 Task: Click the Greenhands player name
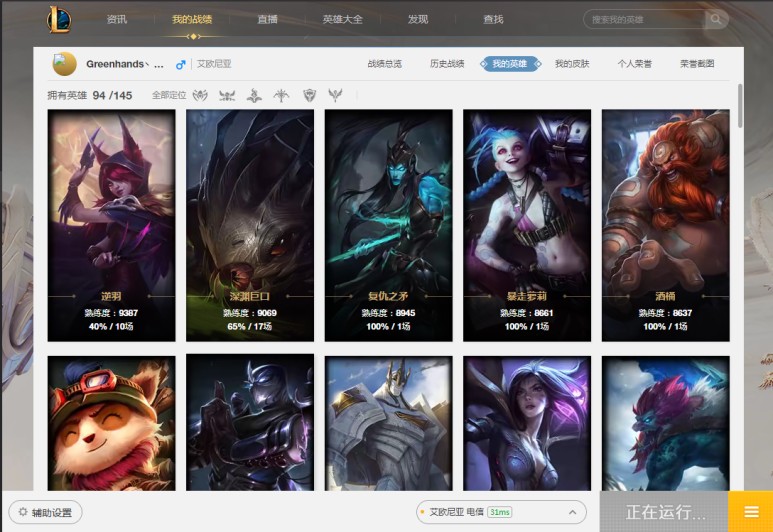pyautogui.click(x=125, y=64)
